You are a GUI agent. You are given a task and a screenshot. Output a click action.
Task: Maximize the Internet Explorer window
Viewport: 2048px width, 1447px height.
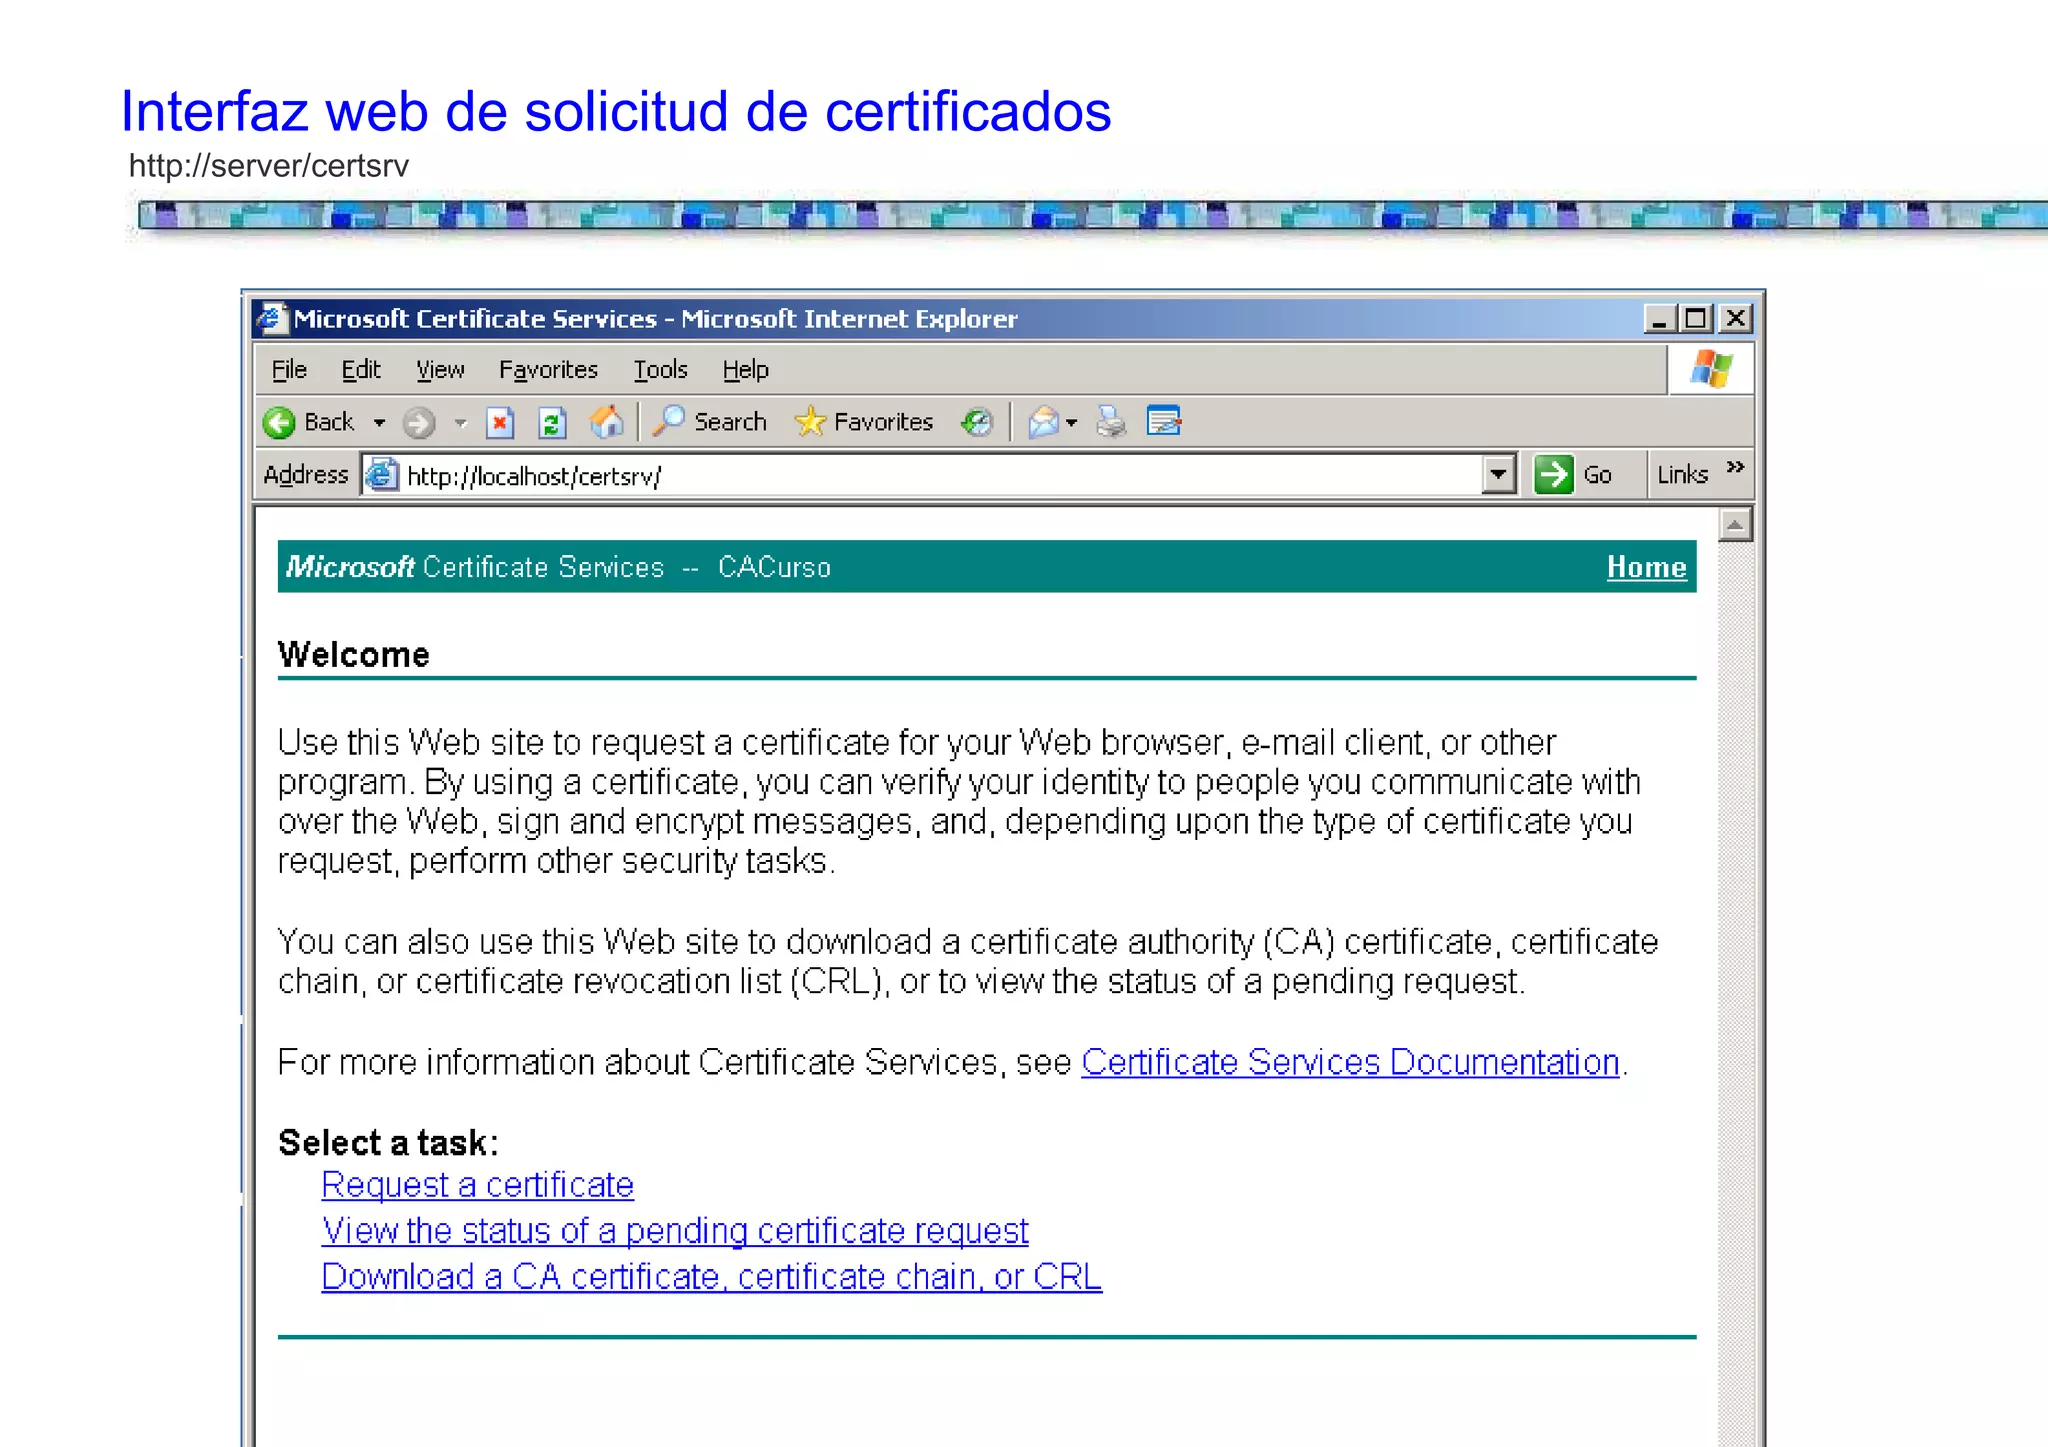point(1696,319)
